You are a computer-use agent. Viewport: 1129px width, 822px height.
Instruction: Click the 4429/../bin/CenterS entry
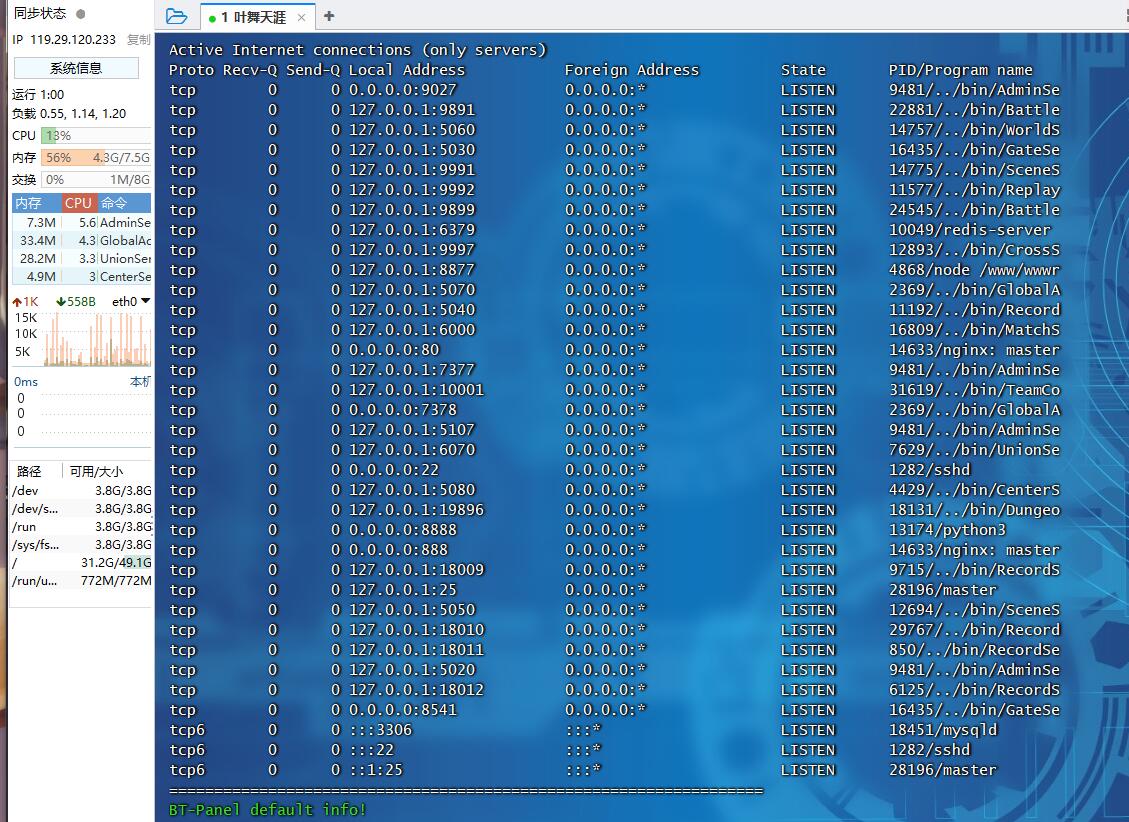coord(974,490)
